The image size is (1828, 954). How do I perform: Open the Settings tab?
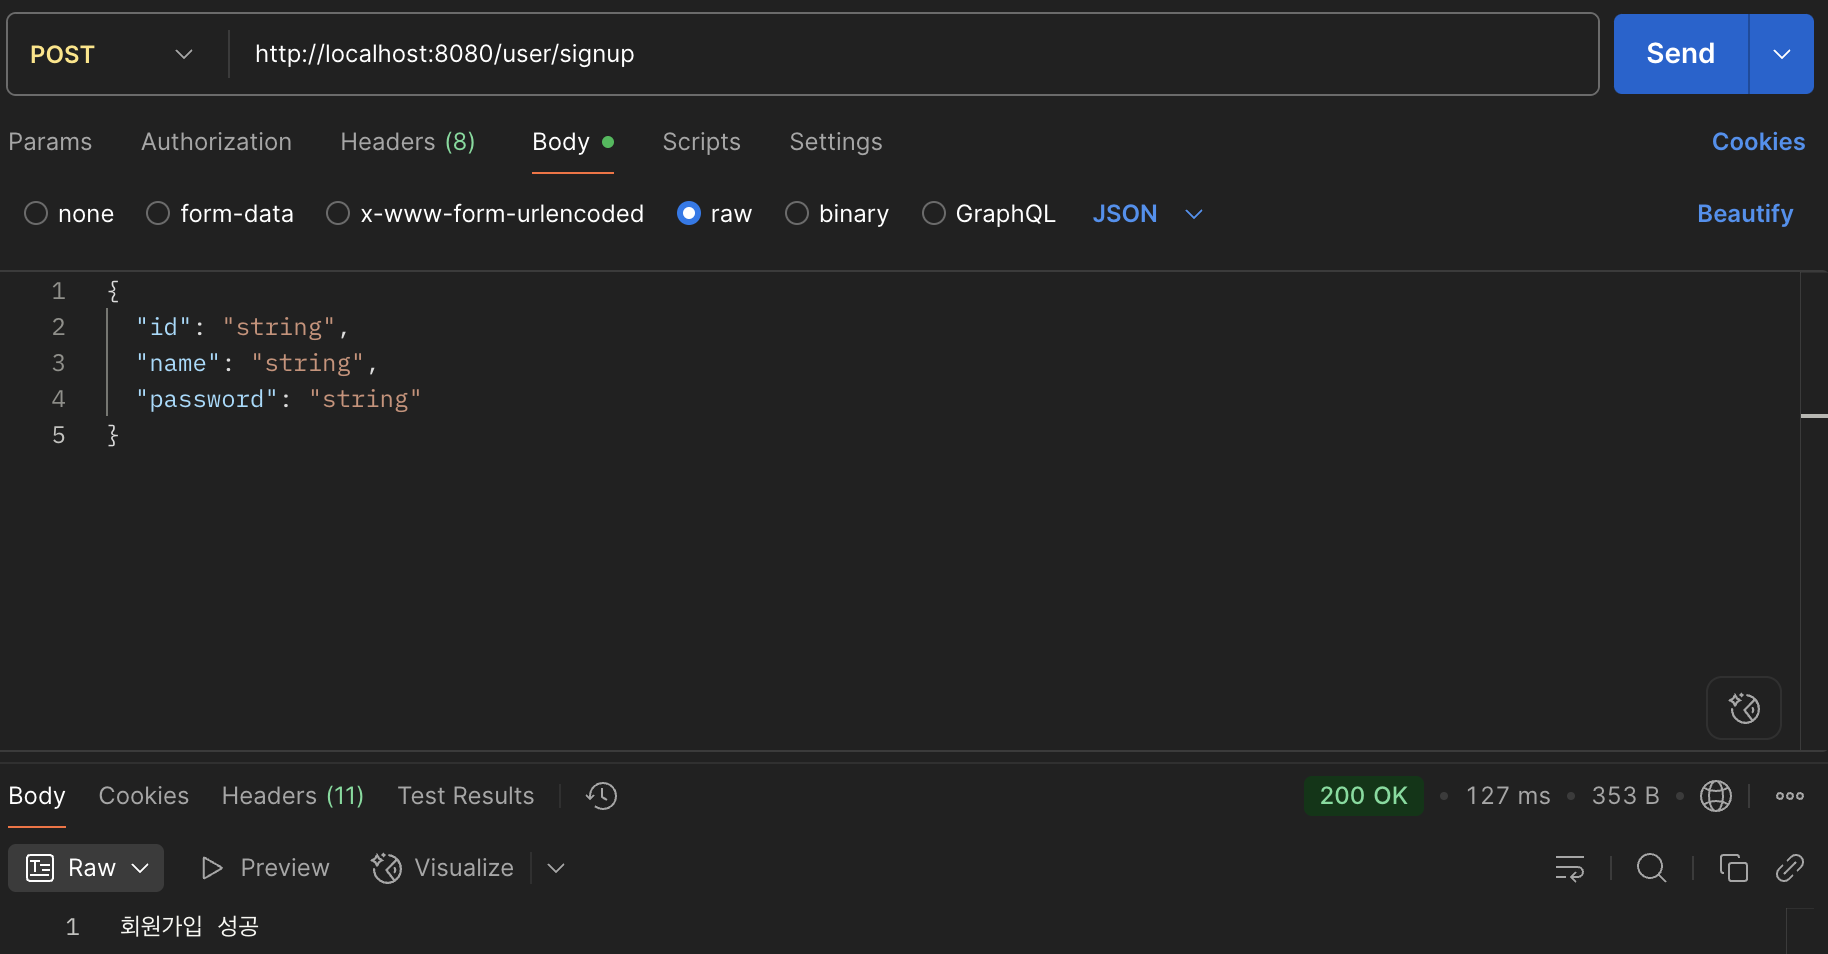pos(836,142)
